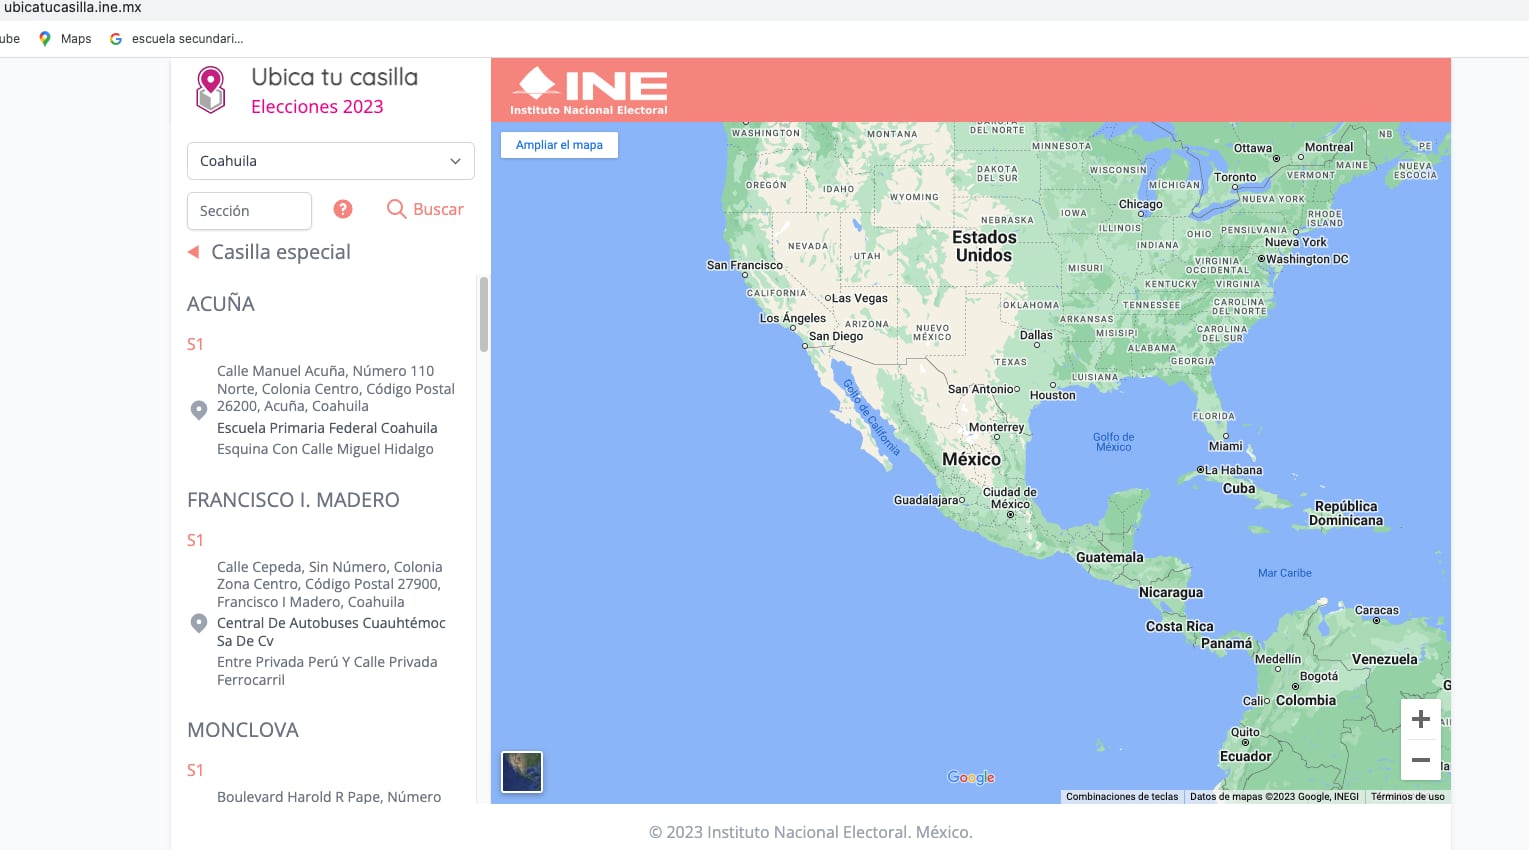Click the sidebar vertical scrollbar
This screenshot has height=850, width=1529.
484,315
